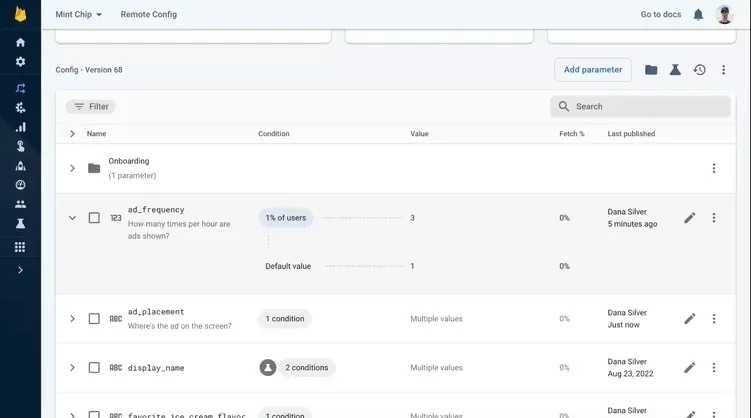Open notifications bell icon
The image size is (751, 418).
[698, 15]
